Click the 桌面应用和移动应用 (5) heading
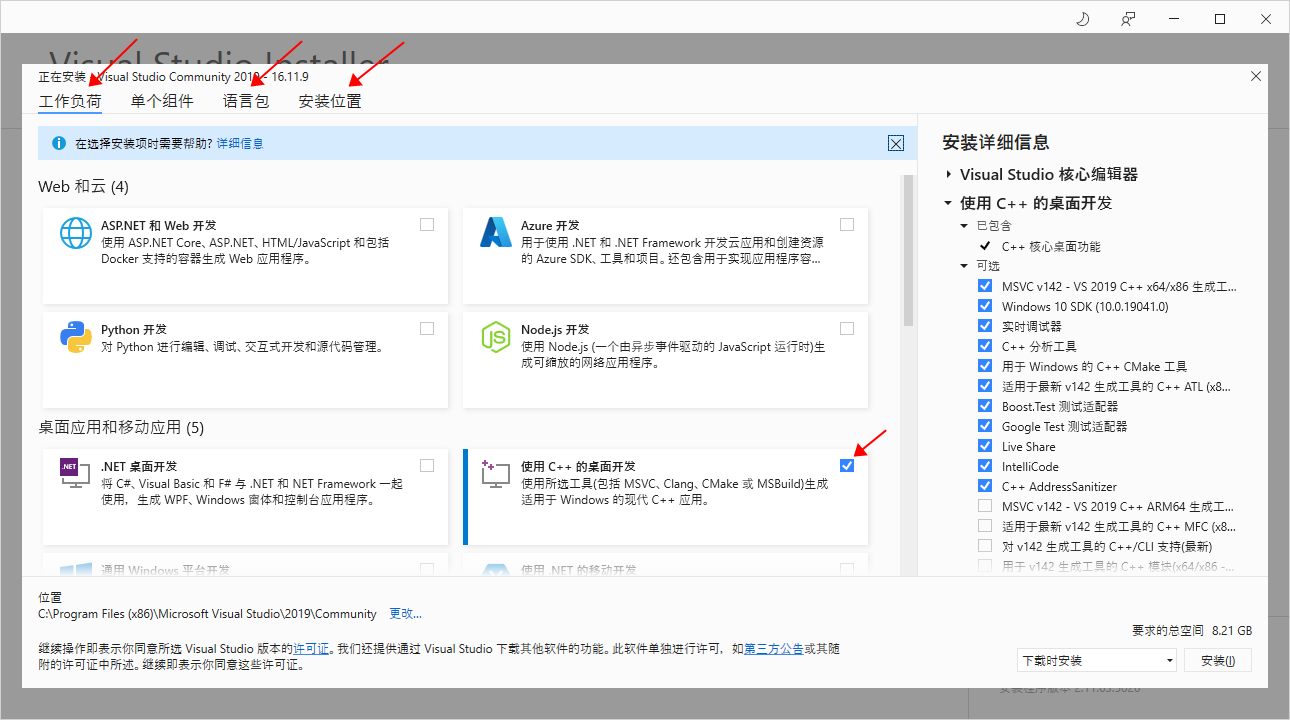The width and height of the screenshot is (1290, 720). point(121,428)
